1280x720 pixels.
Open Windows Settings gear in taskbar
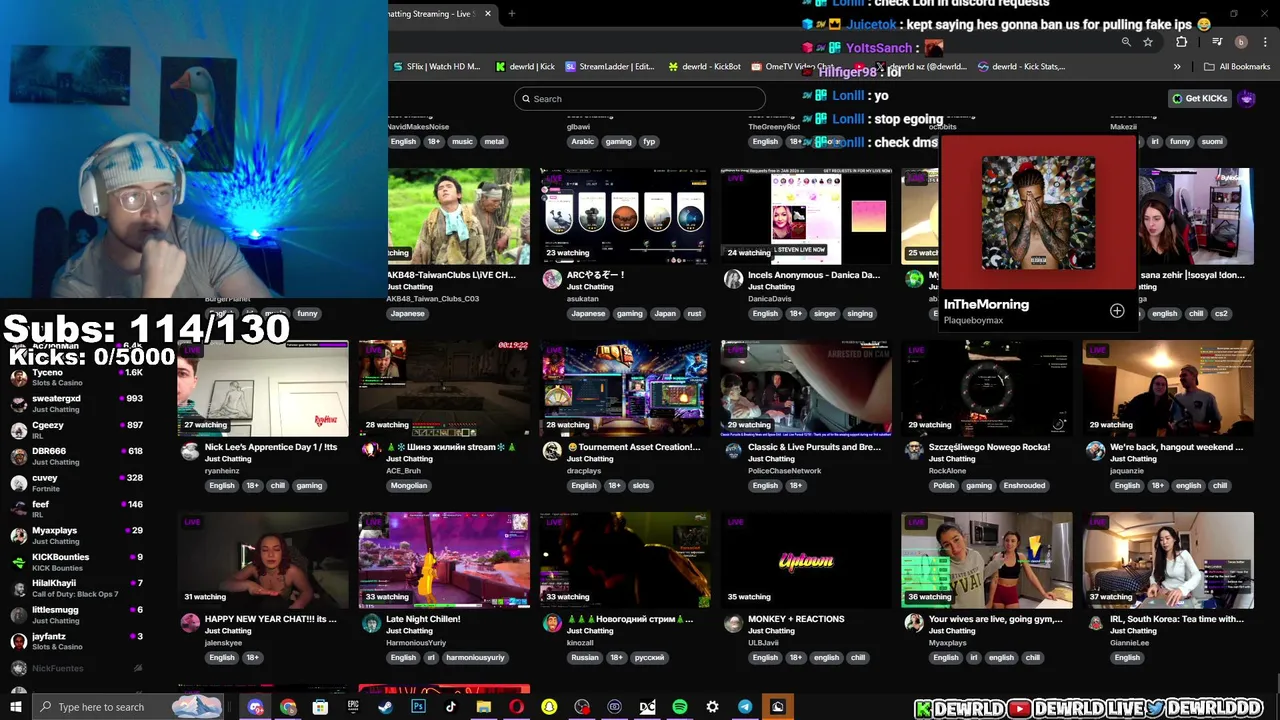tap(712, 707)
